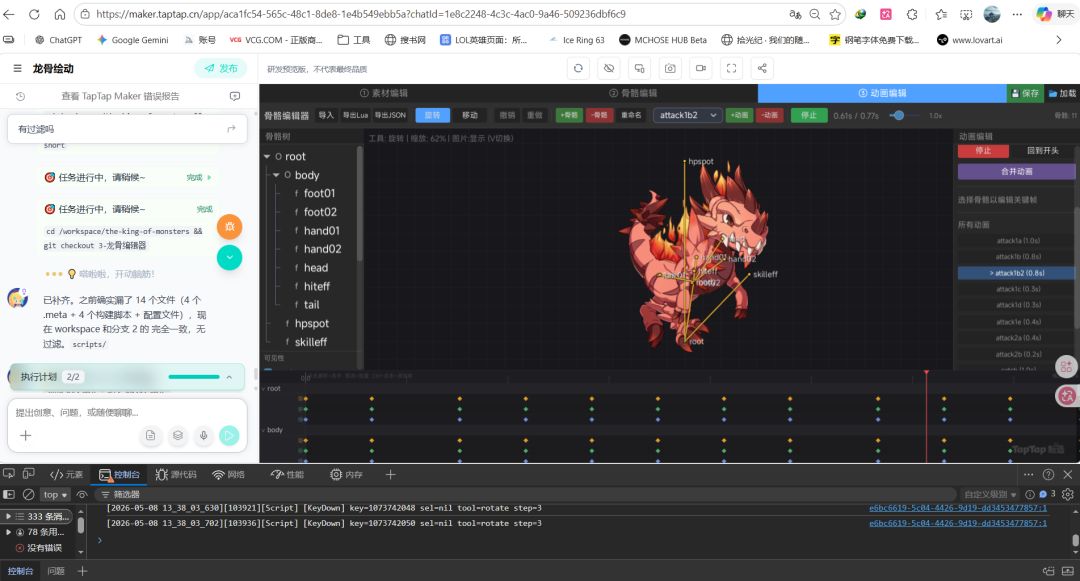Click the share icon in preview toolbar
Viewport: 1080px width, 581px height.
point(762,68)
